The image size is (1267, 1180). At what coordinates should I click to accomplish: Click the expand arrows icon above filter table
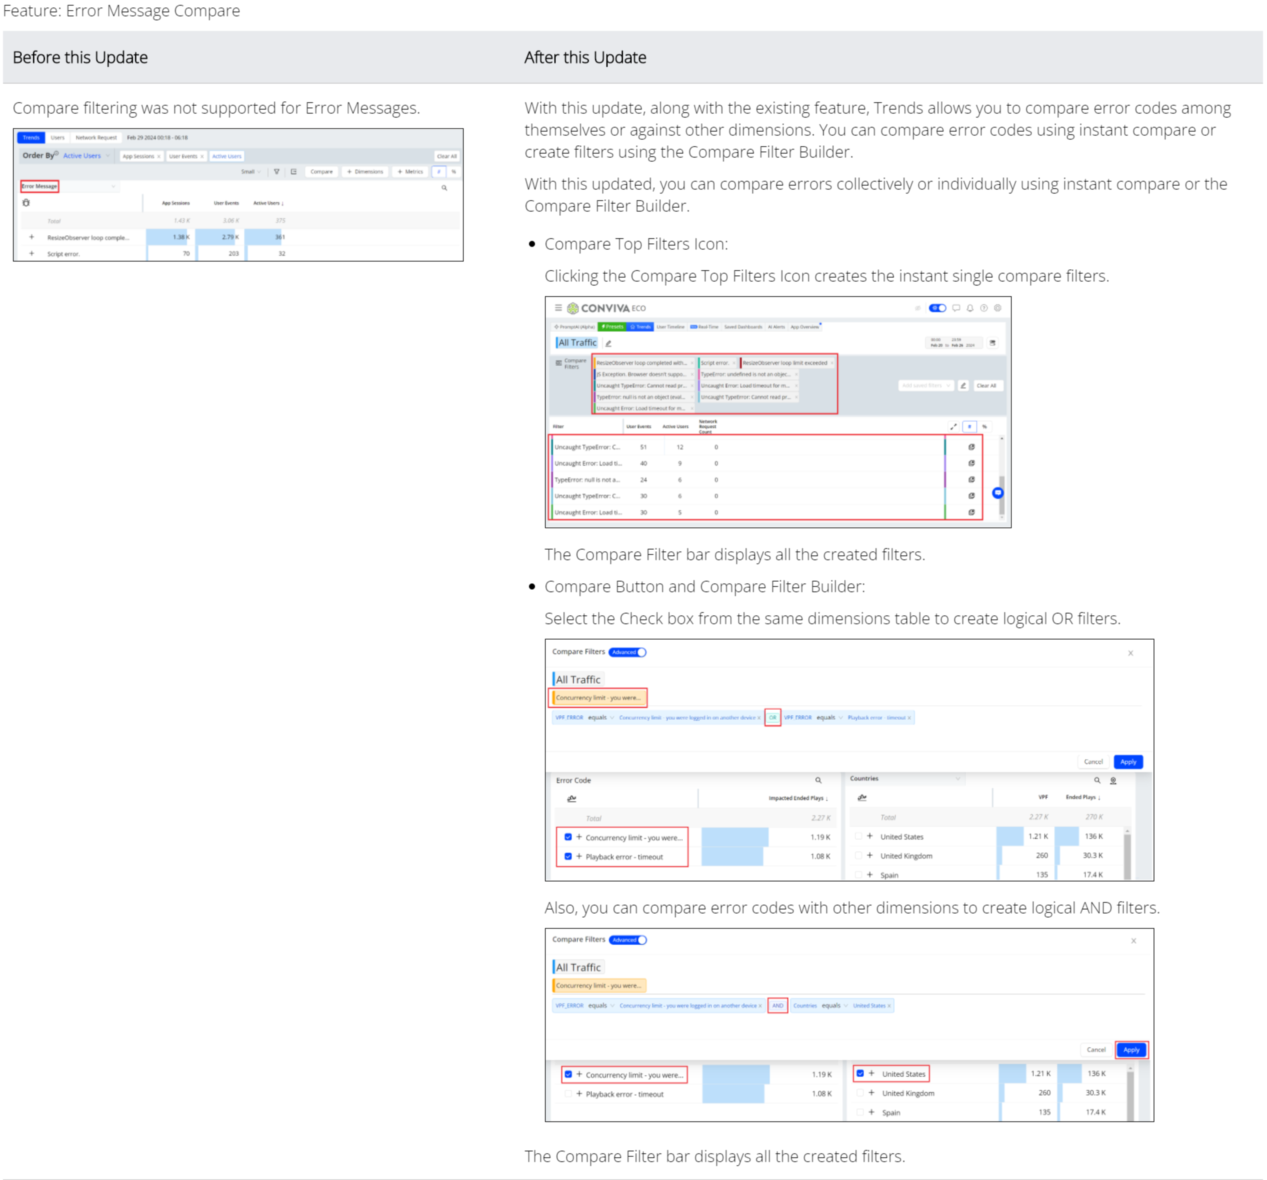click(953, 427)
